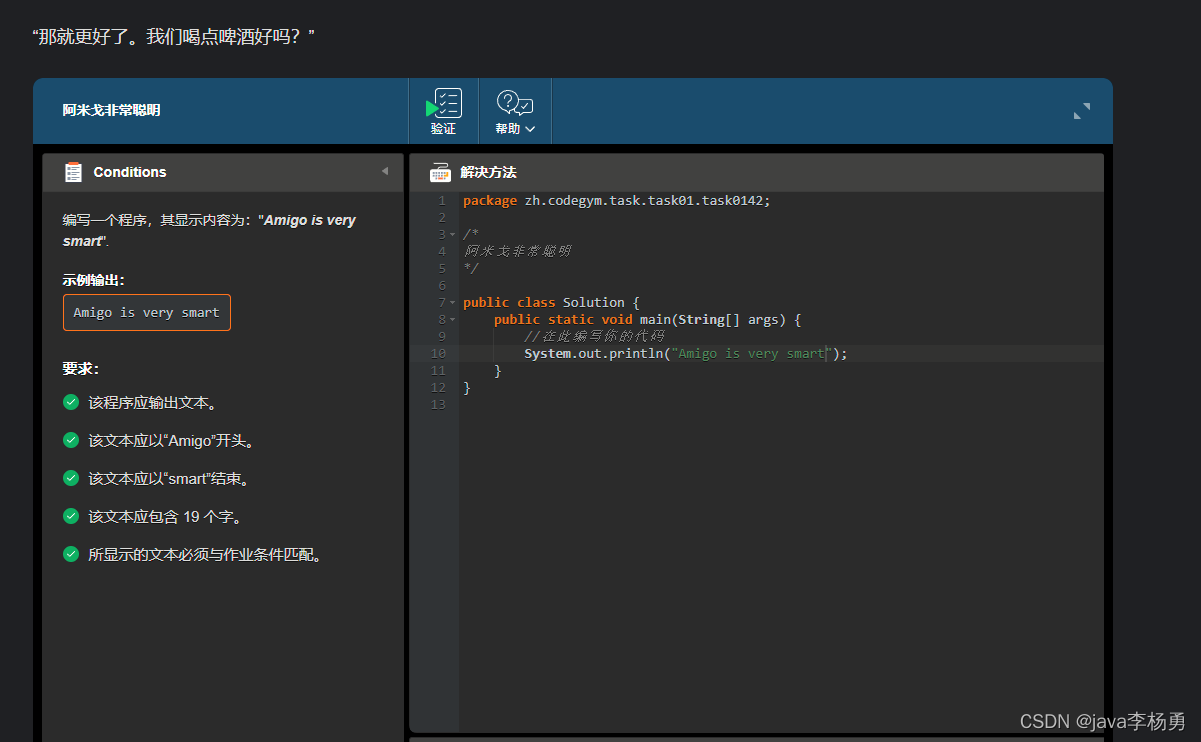Click line number 10 in the gutter
Image resolution: width=1201 pixels, height=742 pixels.
pyautogui.click(x=438, y=353)
